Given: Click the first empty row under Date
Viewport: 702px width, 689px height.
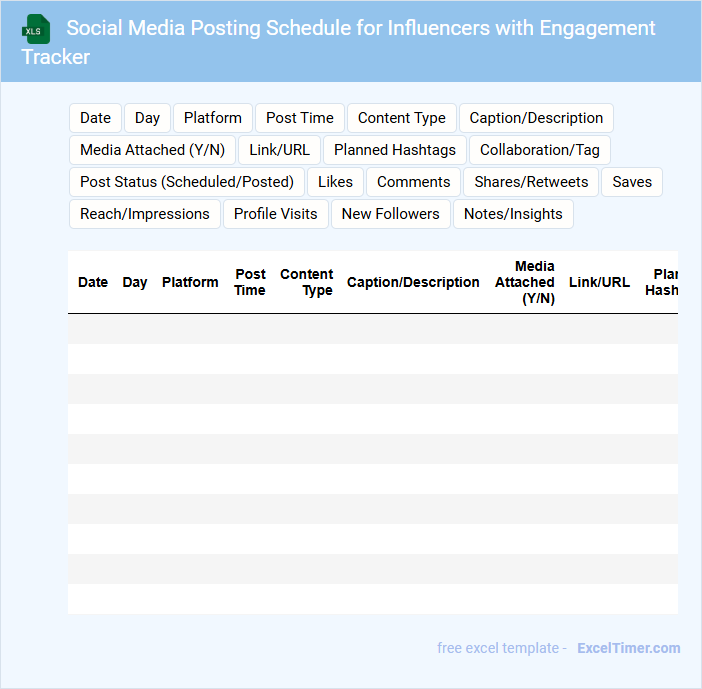Looking at the screenshot, I should pyautogui.click(x=93, y=329).
